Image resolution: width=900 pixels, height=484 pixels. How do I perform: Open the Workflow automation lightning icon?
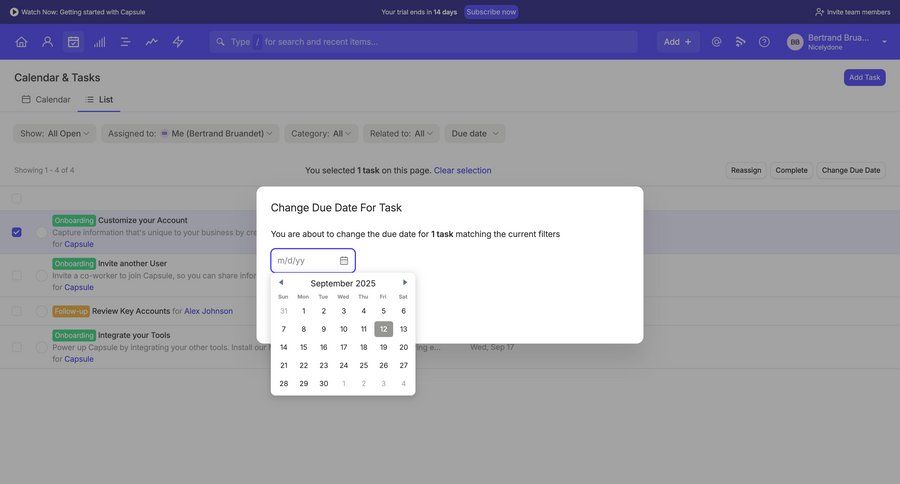178,42
